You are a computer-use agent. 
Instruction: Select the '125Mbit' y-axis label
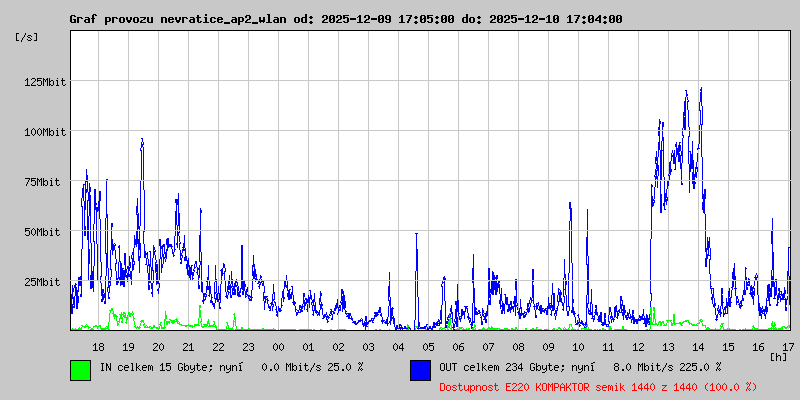click(x=45, y=82)
